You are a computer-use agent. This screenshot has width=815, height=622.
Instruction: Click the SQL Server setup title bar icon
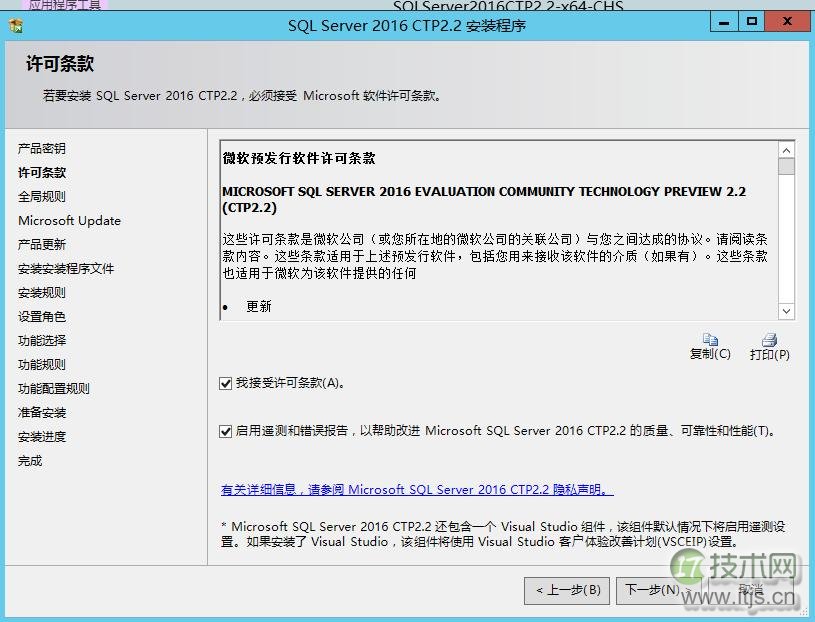(16, 25)
